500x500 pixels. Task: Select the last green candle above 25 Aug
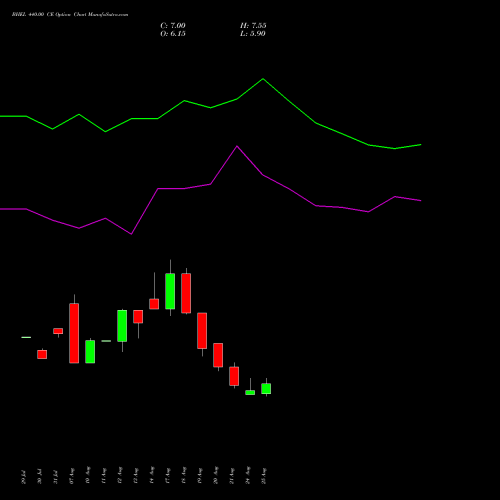266,389
